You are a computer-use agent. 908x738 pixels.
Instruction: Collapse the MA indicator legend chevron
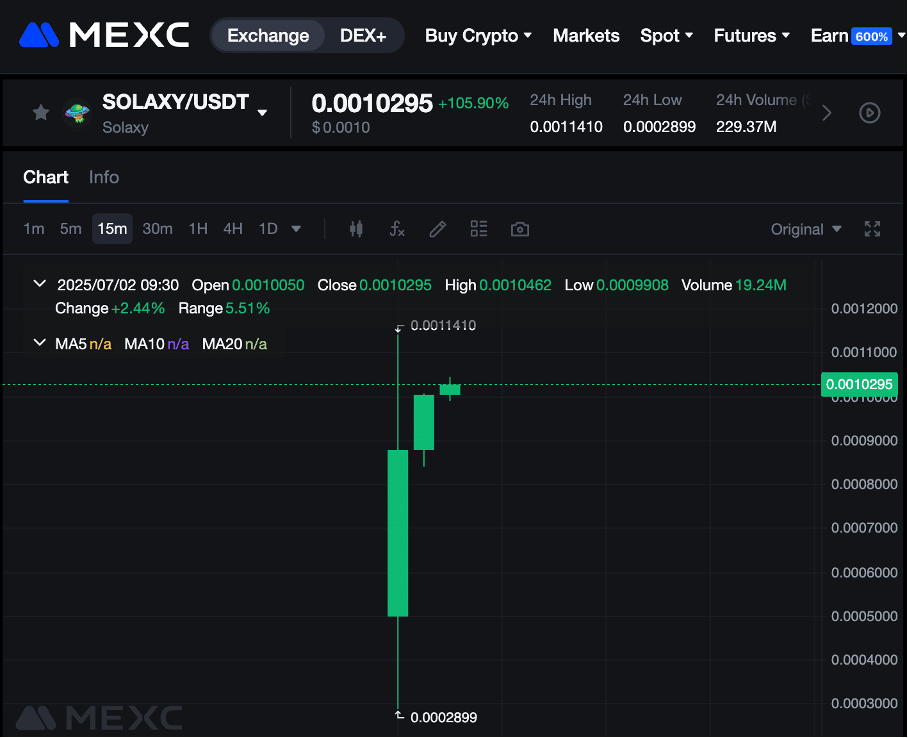[x=40, y=343]
